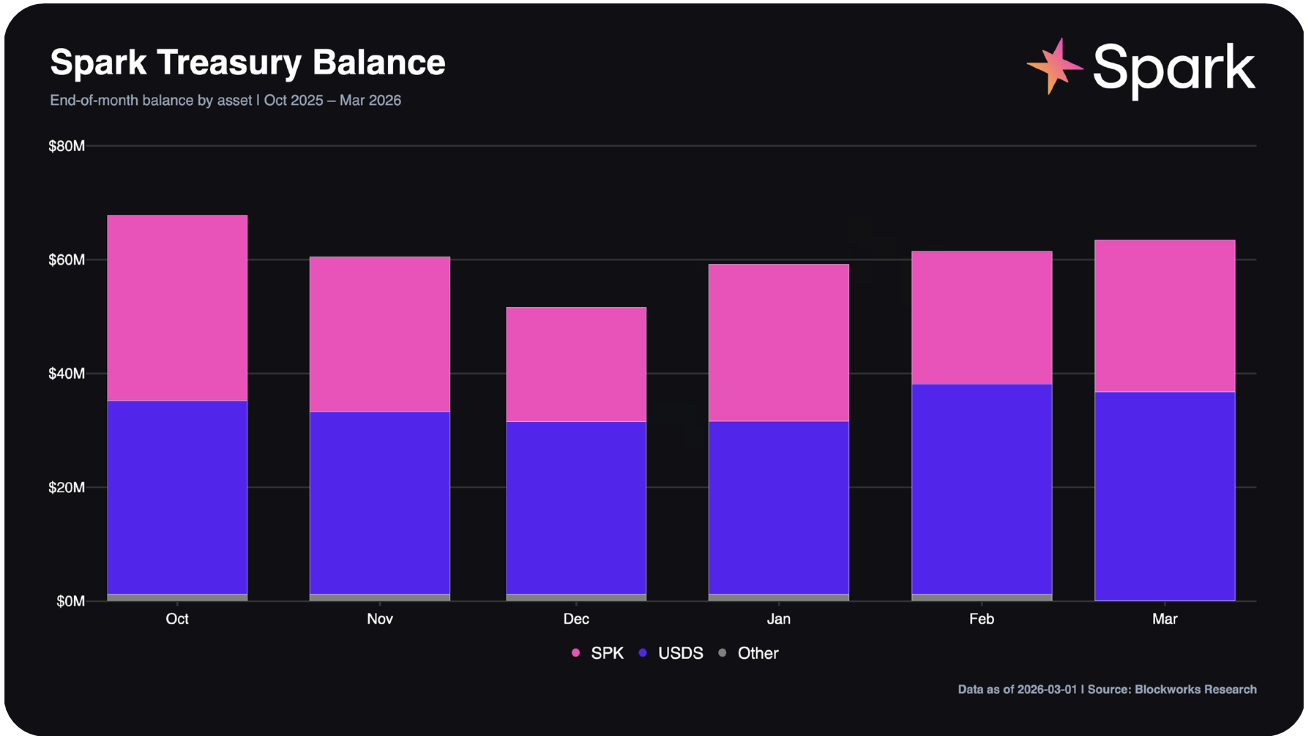Image resolution: width=1308 pixels, height=740 pixels.
Task: Select the Dec USDS bar segment
Action: click(x=576, y=508)
